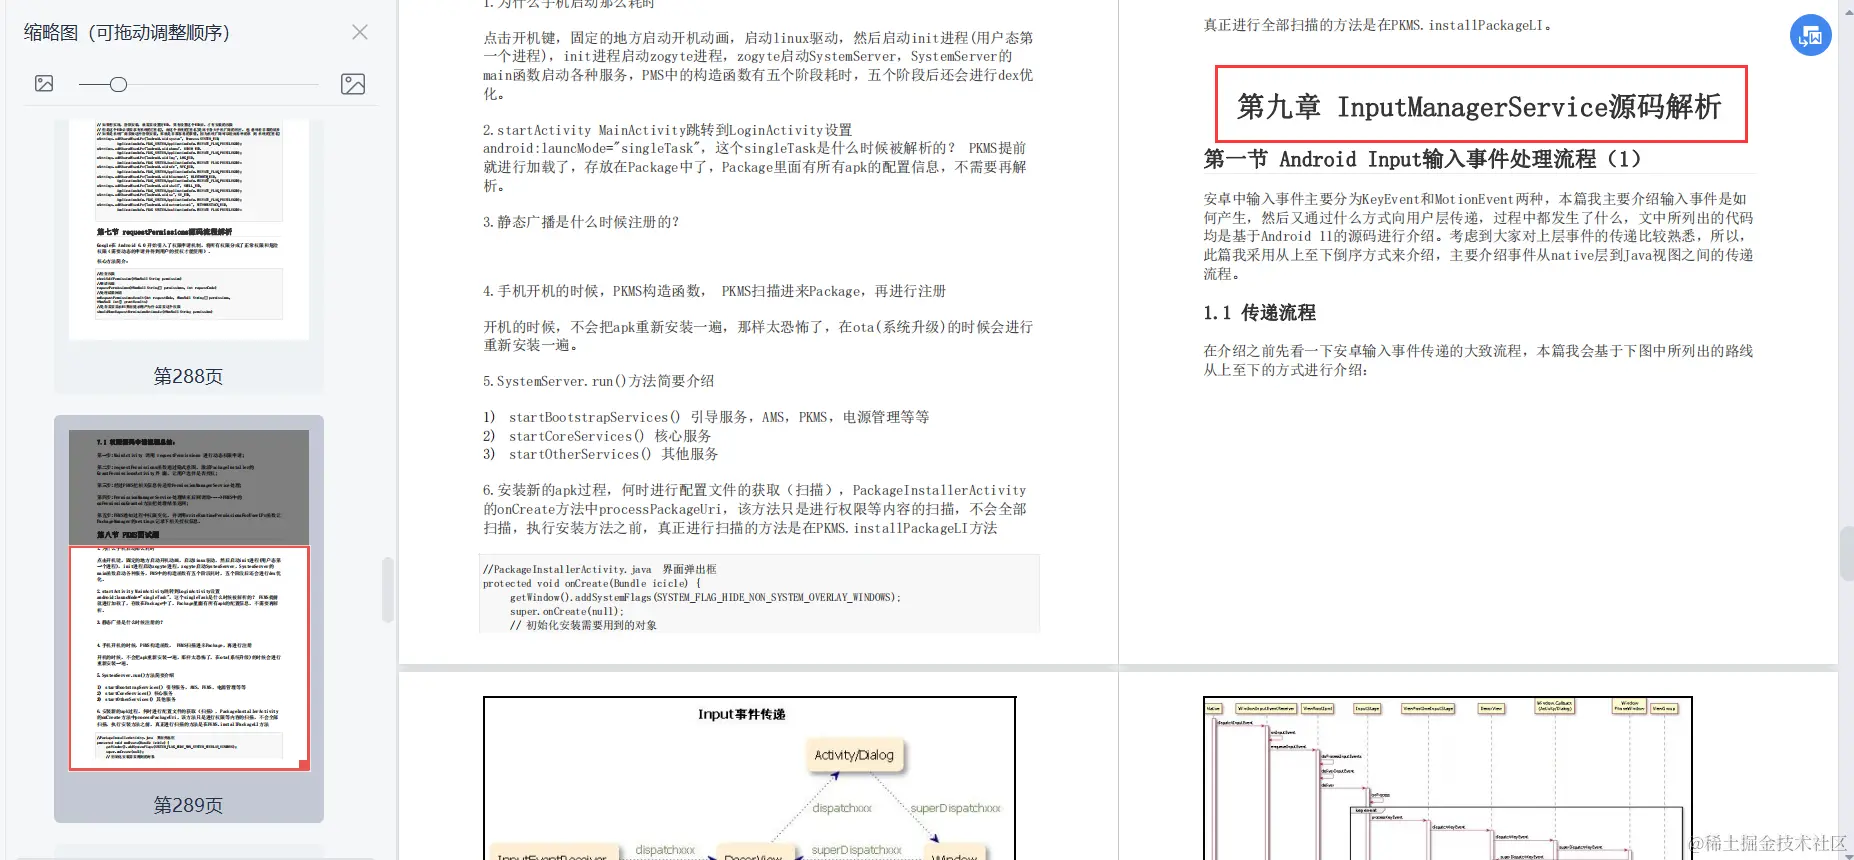Click the blue floating translate button
Viewport: 1854px width, 860px height.
pyautogui.click(x=1810, y=36)
